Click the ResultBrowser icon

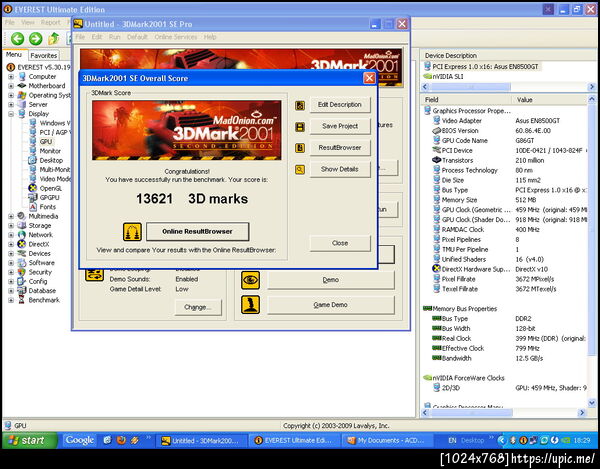point(300,148)
